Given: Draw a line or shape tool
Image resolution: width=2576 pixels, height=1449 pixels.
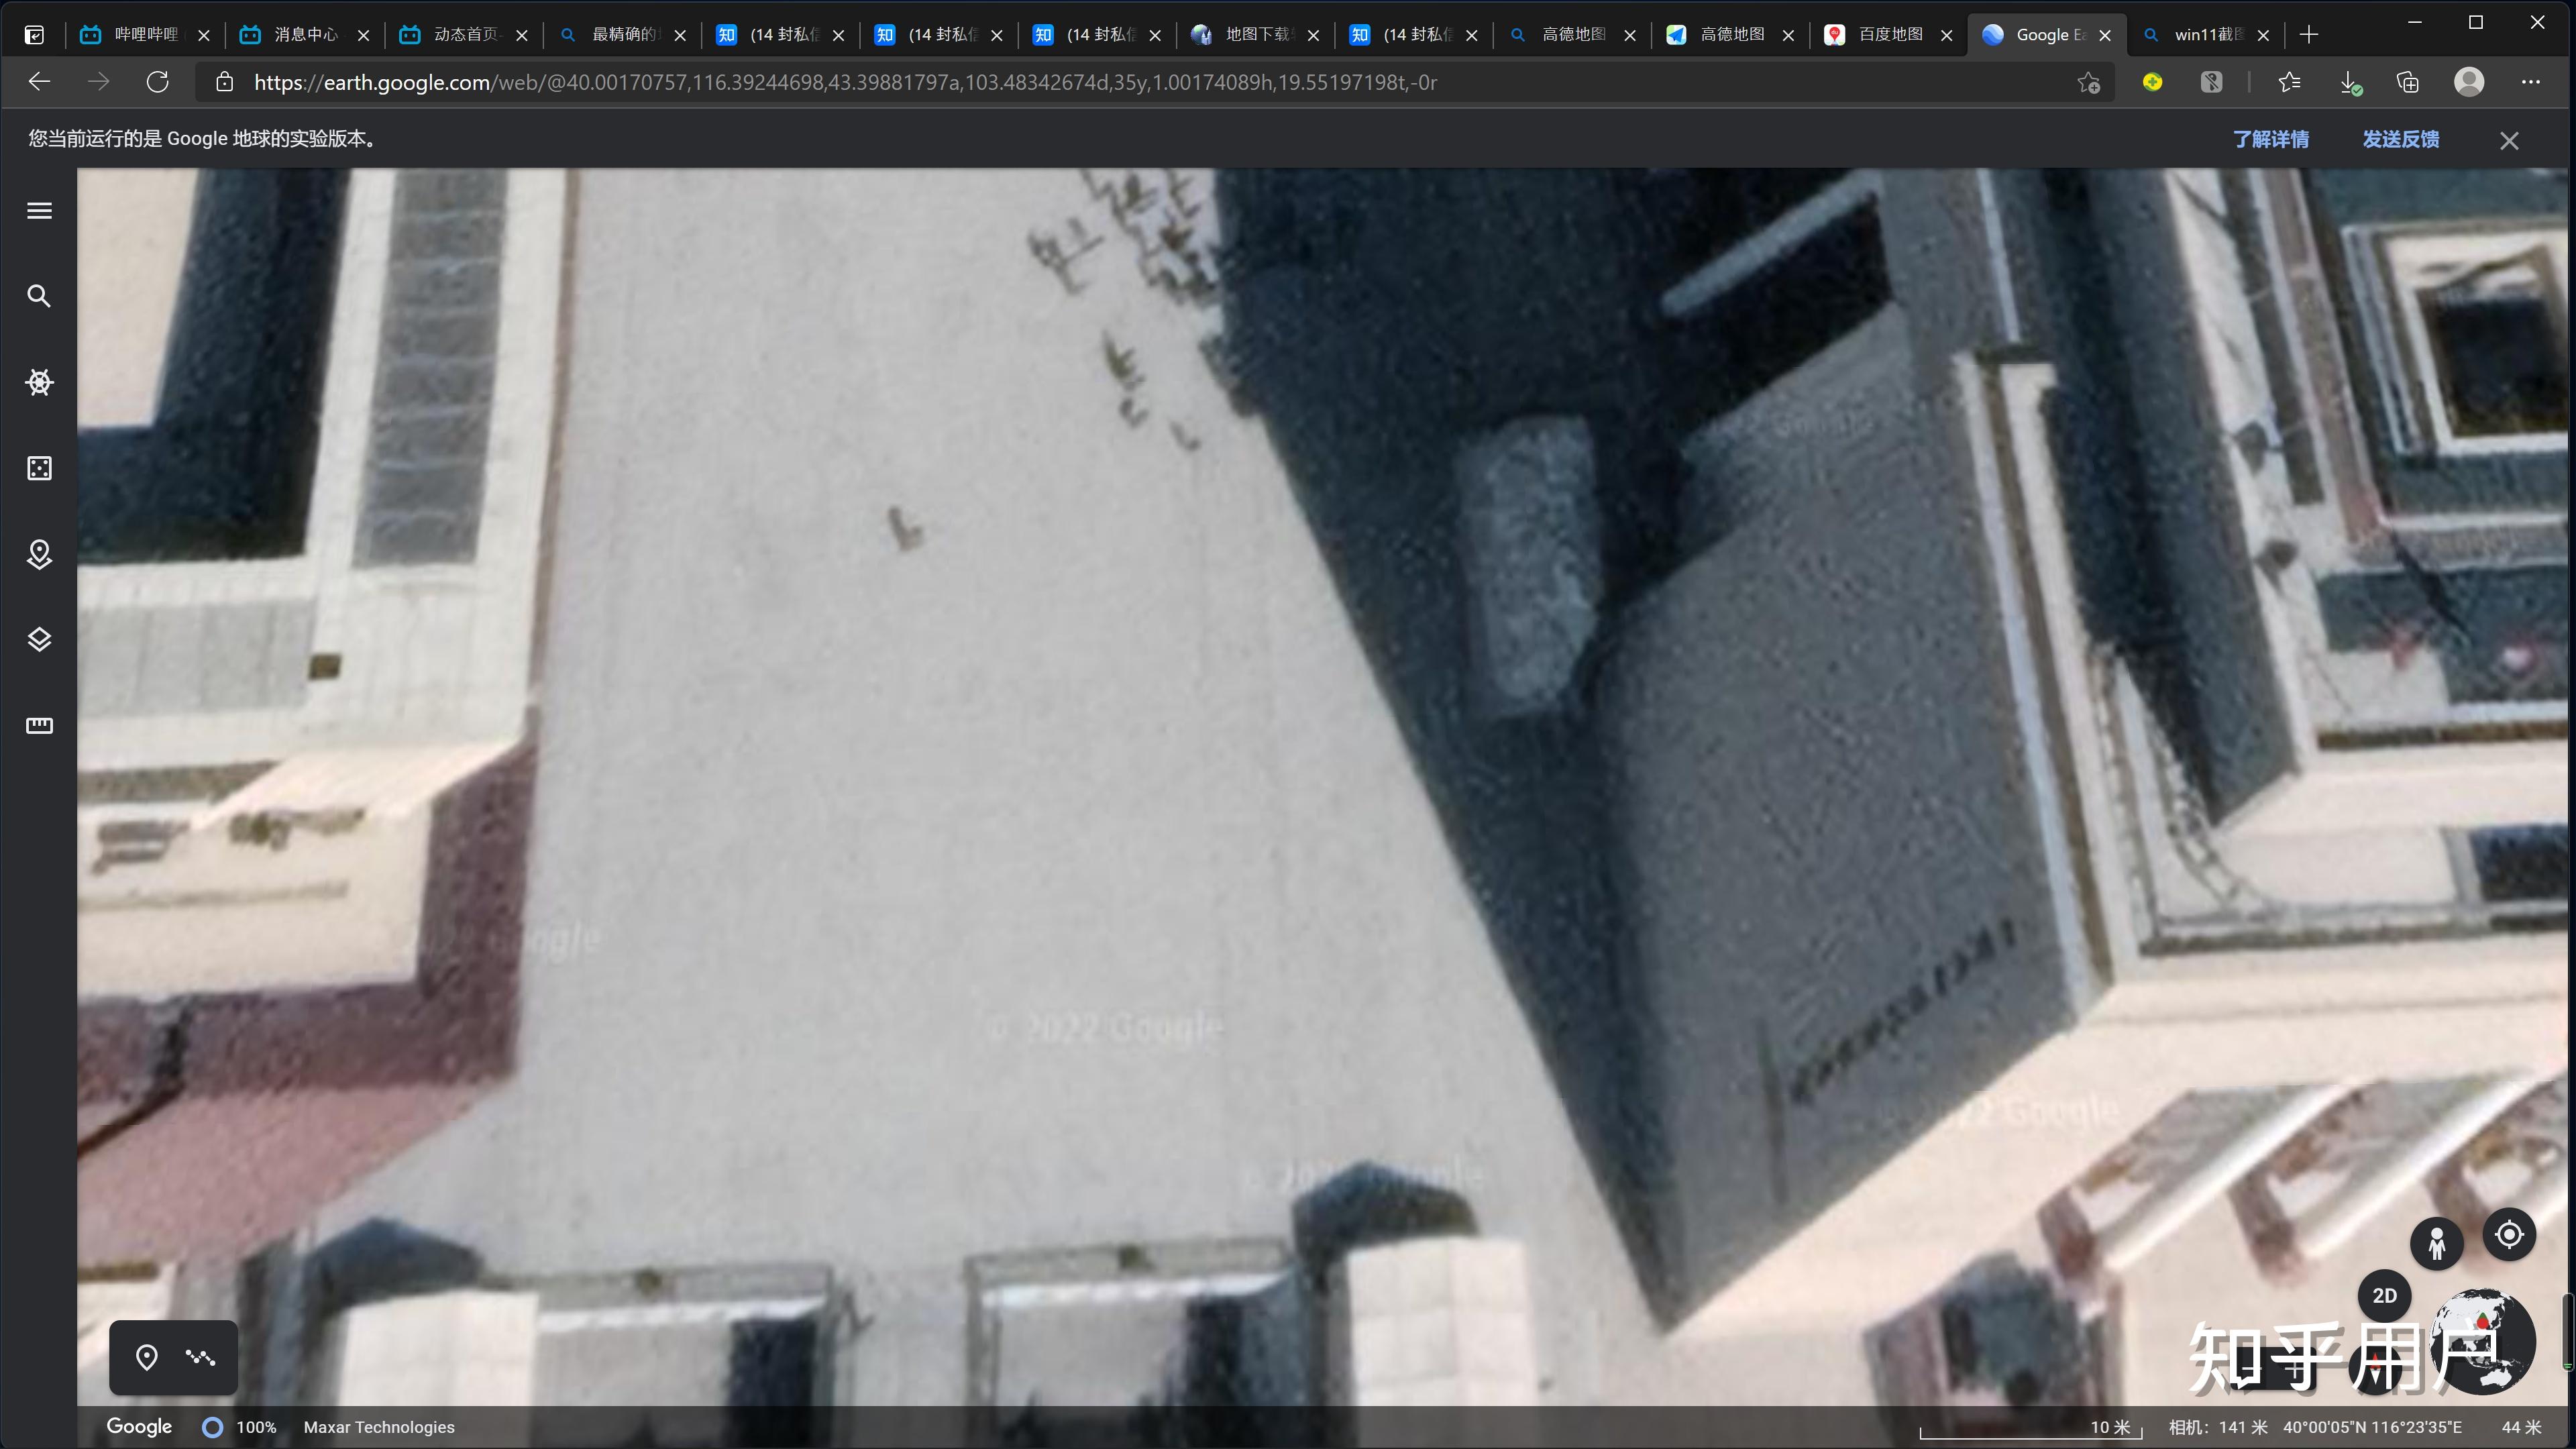Looking at the screenshot, I should [201, 1357].
